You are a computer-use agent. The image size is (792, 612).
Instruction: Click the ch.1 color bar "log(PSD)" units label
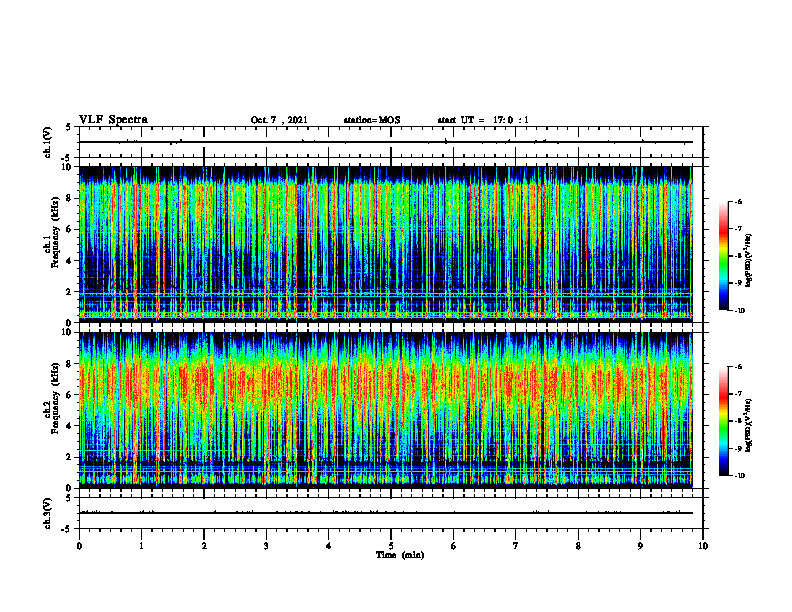[x=749, y=260]
